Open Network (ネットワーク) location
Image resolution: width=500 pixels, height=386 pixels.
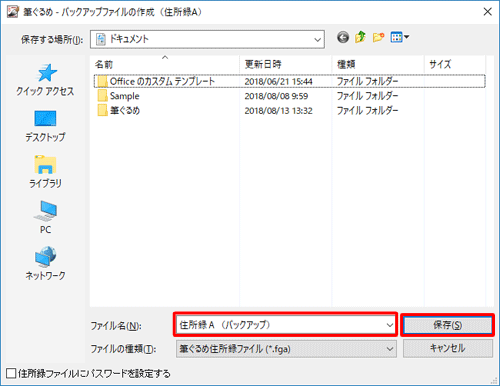click(x=45, y=263)
